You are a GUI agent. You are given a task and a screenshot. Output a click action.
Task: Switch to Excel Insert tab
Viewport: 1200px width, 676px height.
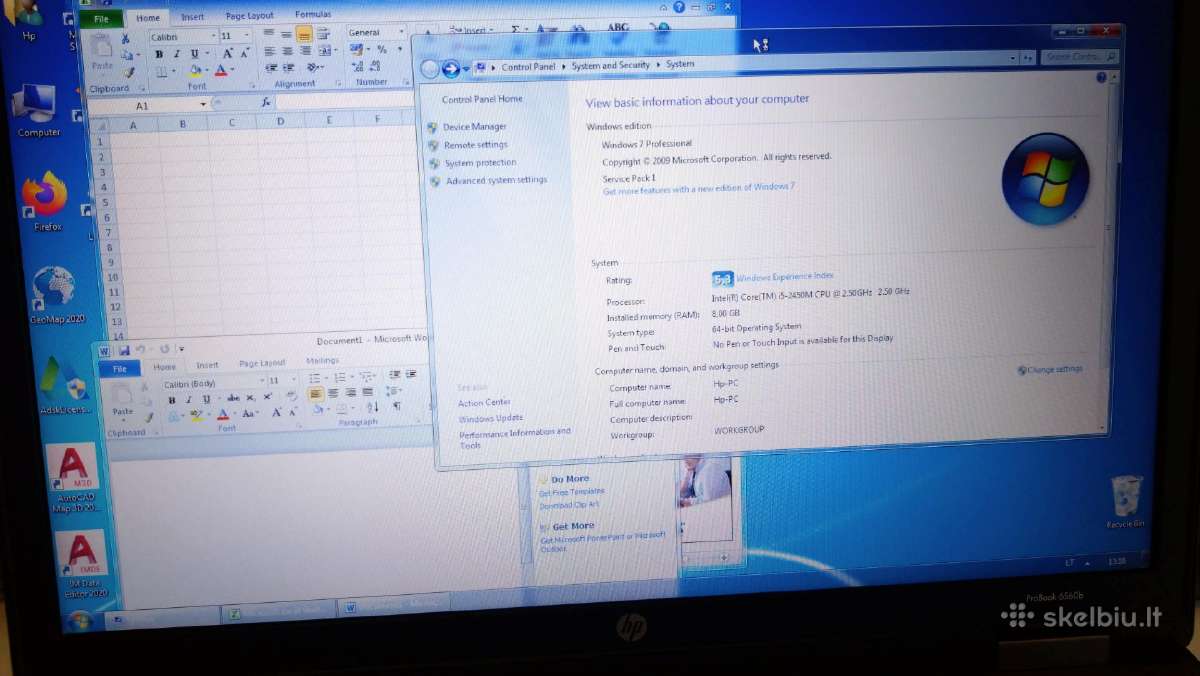pos(192,17)
